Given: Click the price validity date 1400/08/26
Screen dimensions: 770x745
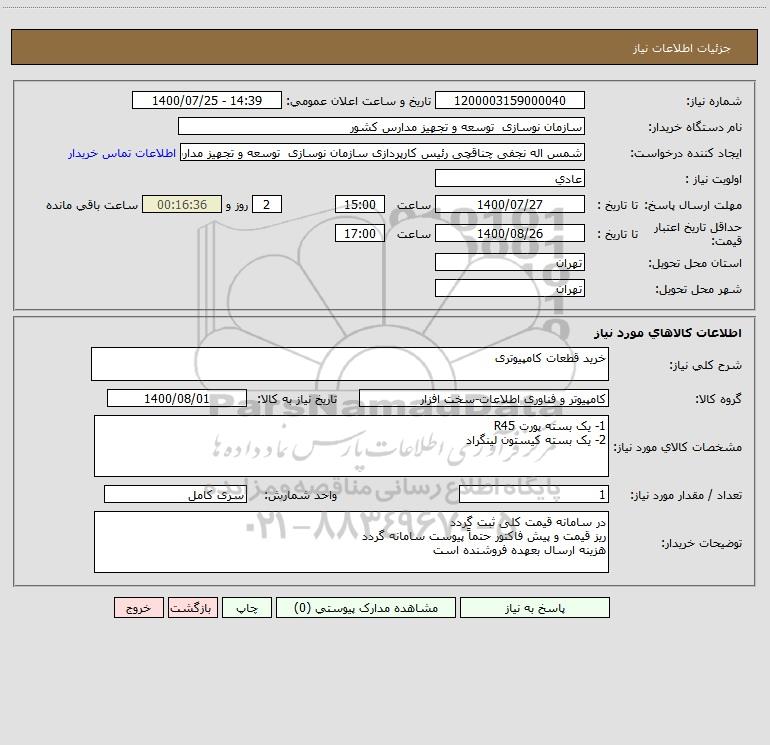Looking at the screenshot, I should point(510,234).
